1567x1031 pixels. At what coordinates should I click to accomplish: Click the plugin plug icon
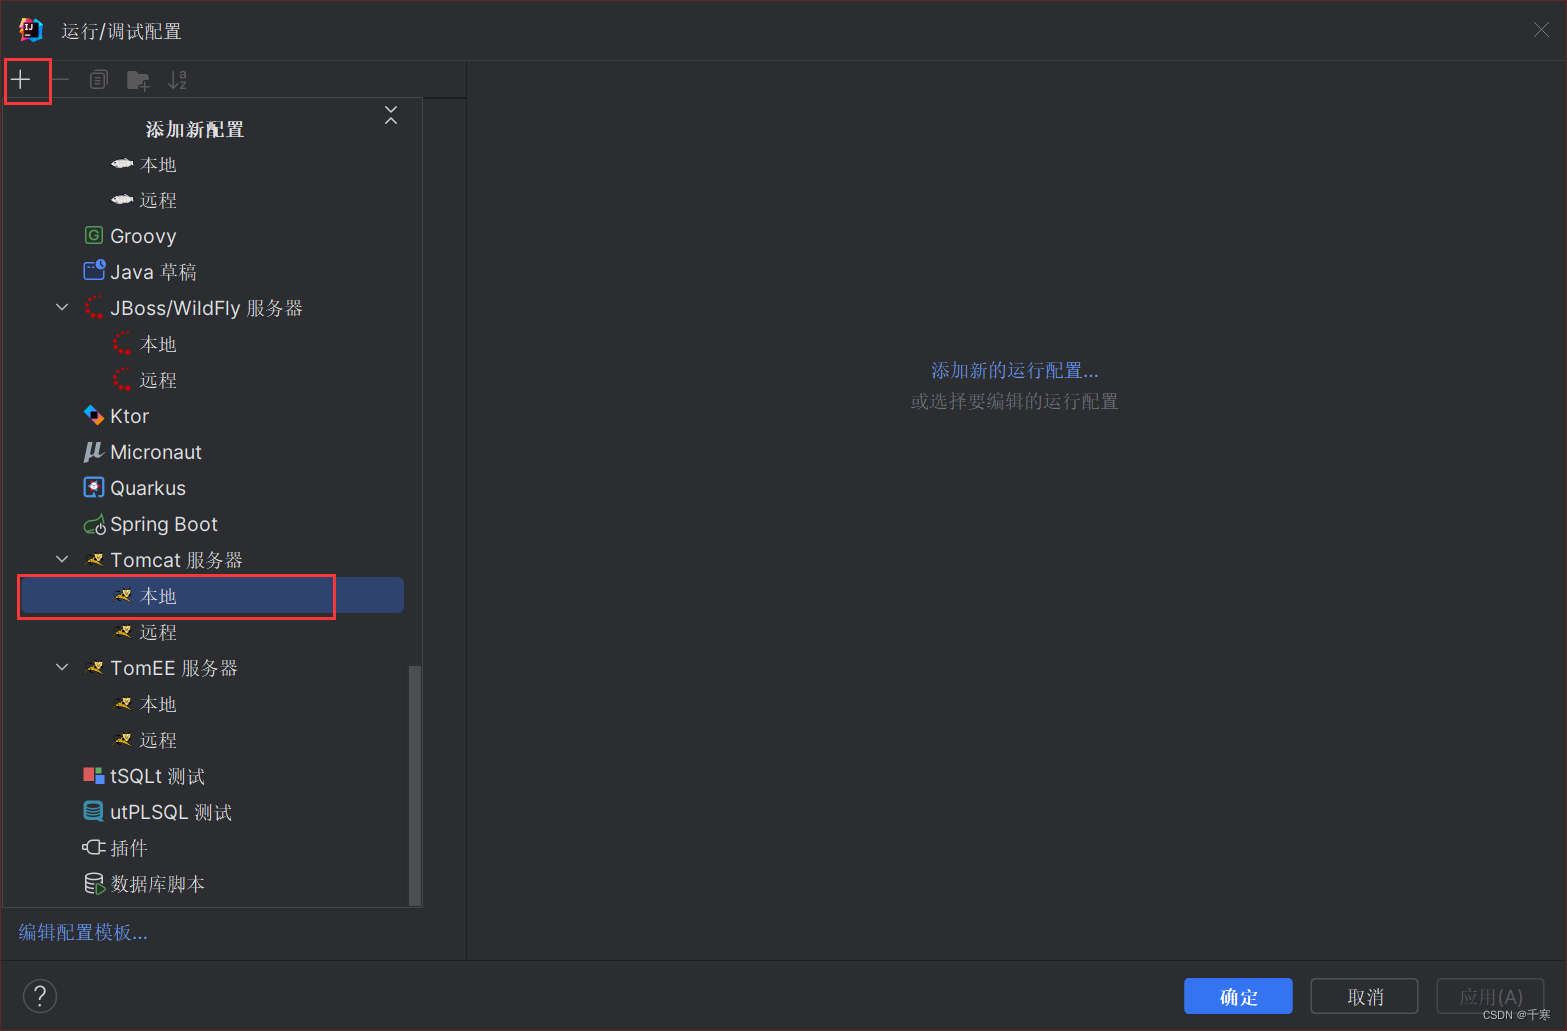(94, 848)
